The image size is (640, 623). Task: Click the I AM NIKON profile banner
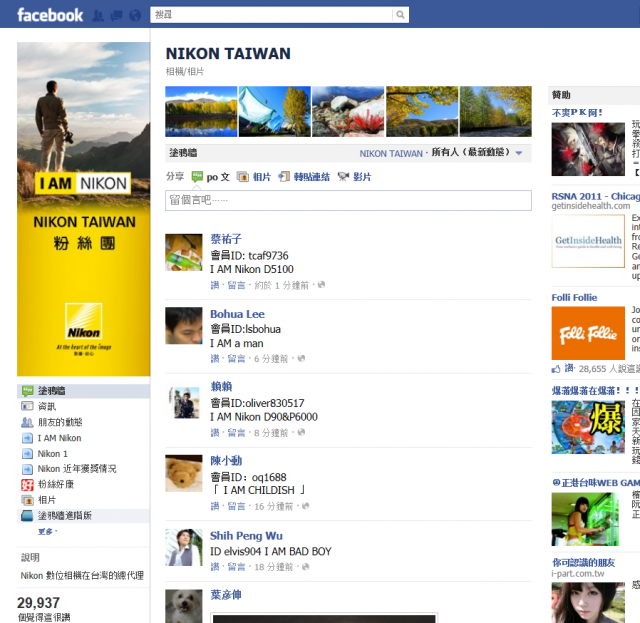point(83,209)
